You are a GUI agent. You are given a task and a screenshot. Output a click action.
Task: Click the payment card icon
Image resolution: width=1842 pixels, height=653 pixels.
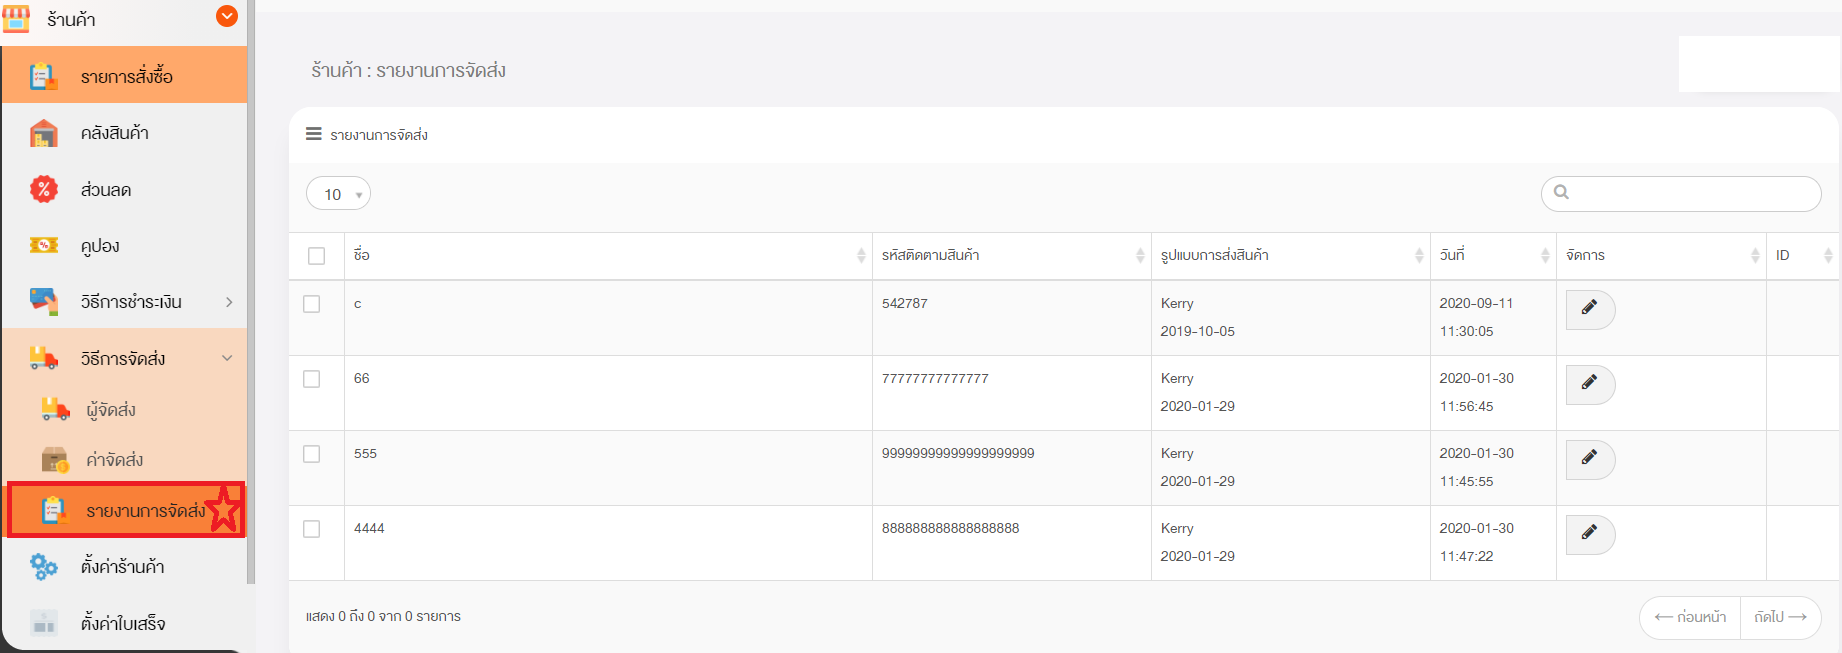pos(43,301)
